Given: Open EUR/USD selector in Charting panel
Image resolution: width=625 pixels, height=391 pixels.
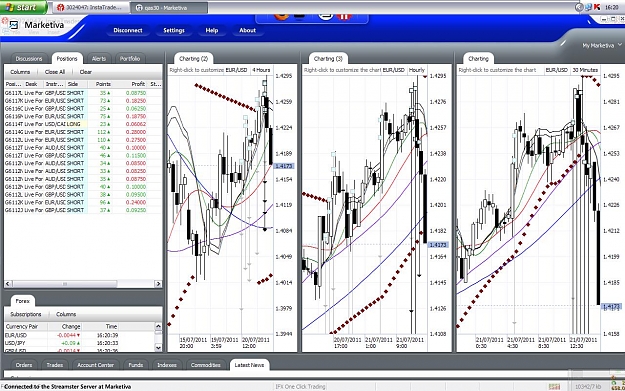Looking at the screenshot, I should coord(556,70).
